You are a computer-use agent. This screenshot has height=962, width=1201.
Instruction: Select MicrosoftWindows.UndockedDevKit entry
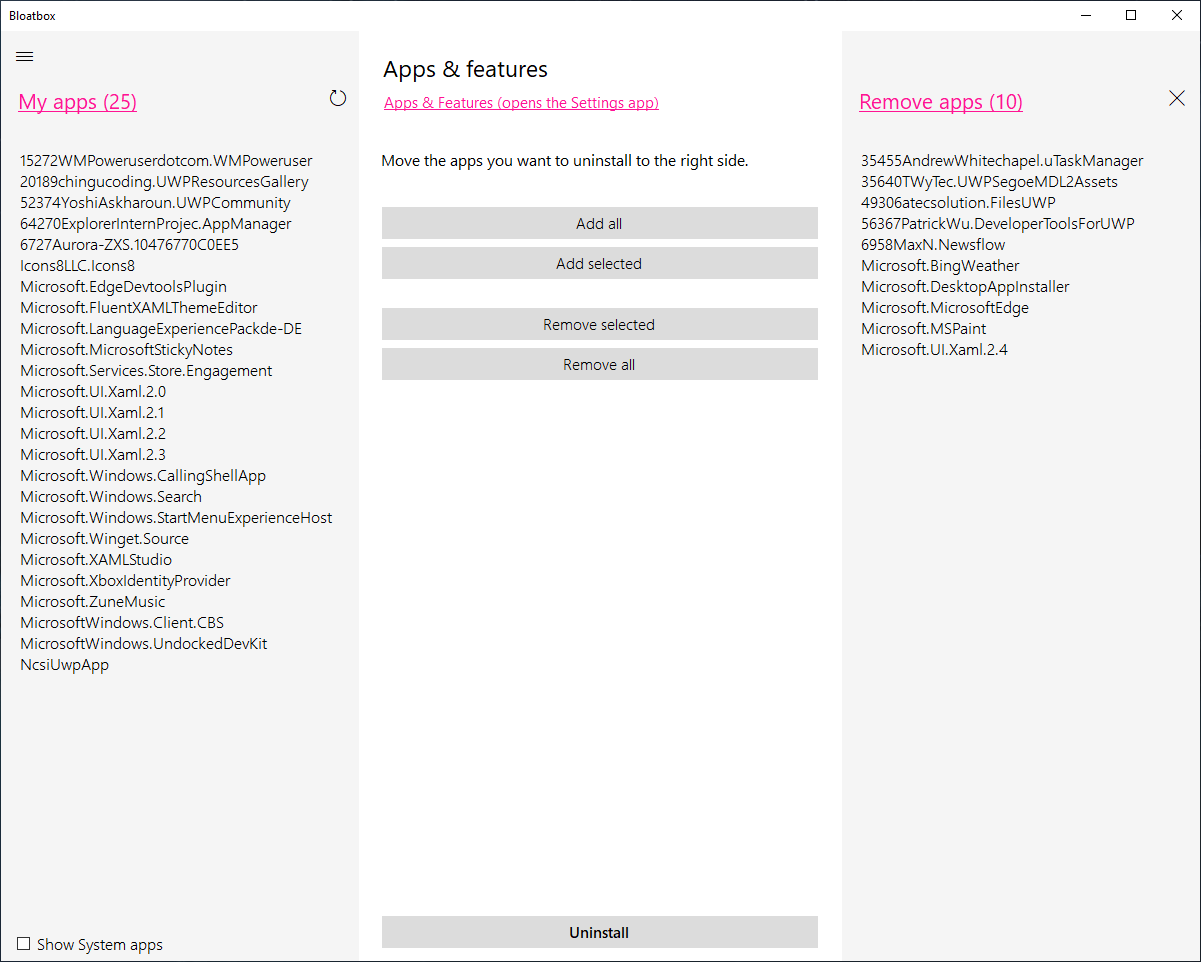(144, 644)
